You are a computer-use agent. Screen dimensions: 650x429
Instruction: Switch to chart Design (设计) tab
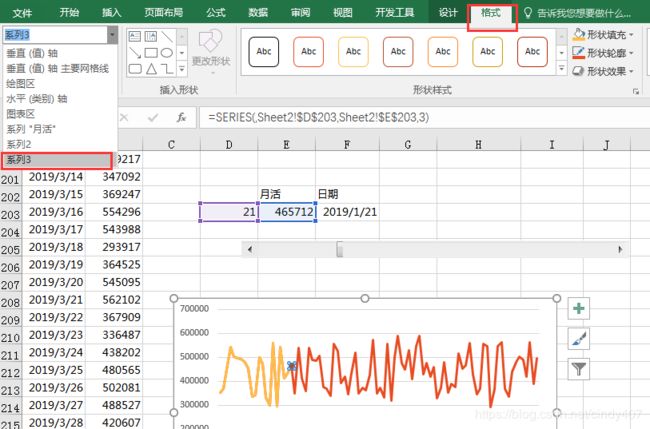click(x=448, y=12)
